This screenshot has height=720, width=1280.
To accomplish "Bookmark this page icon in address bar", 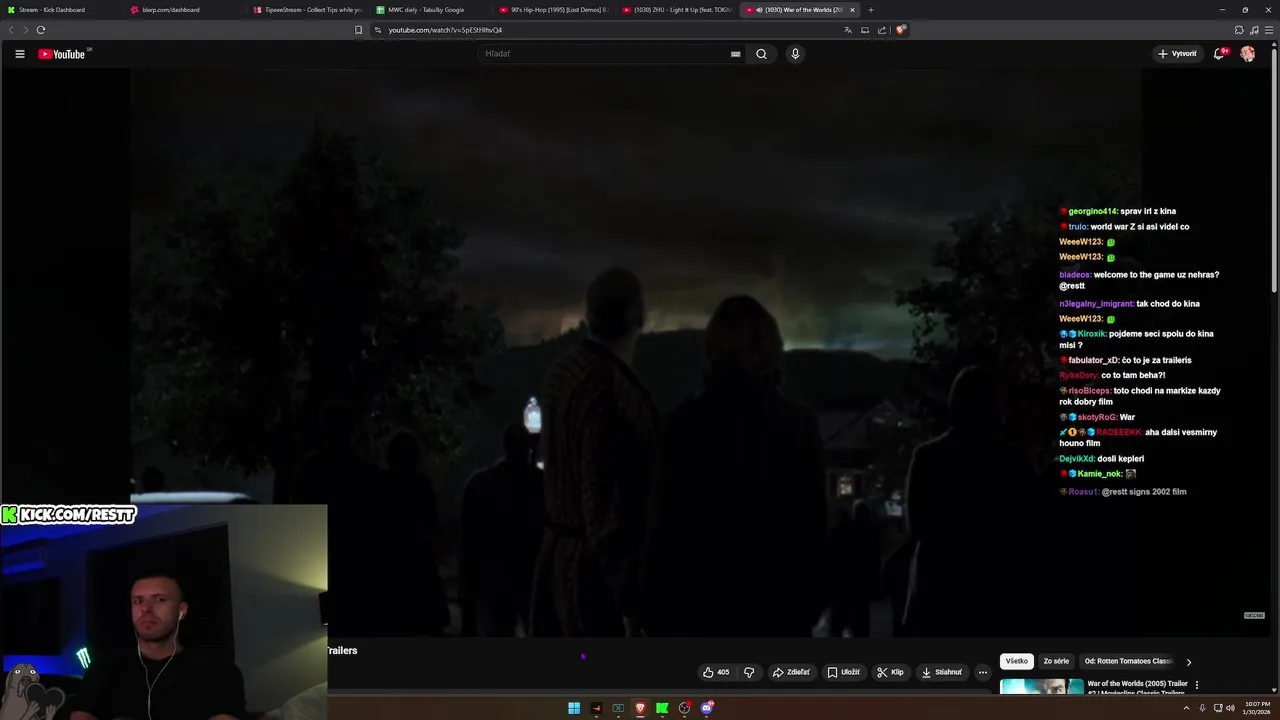I will click(x=359, y=30).
